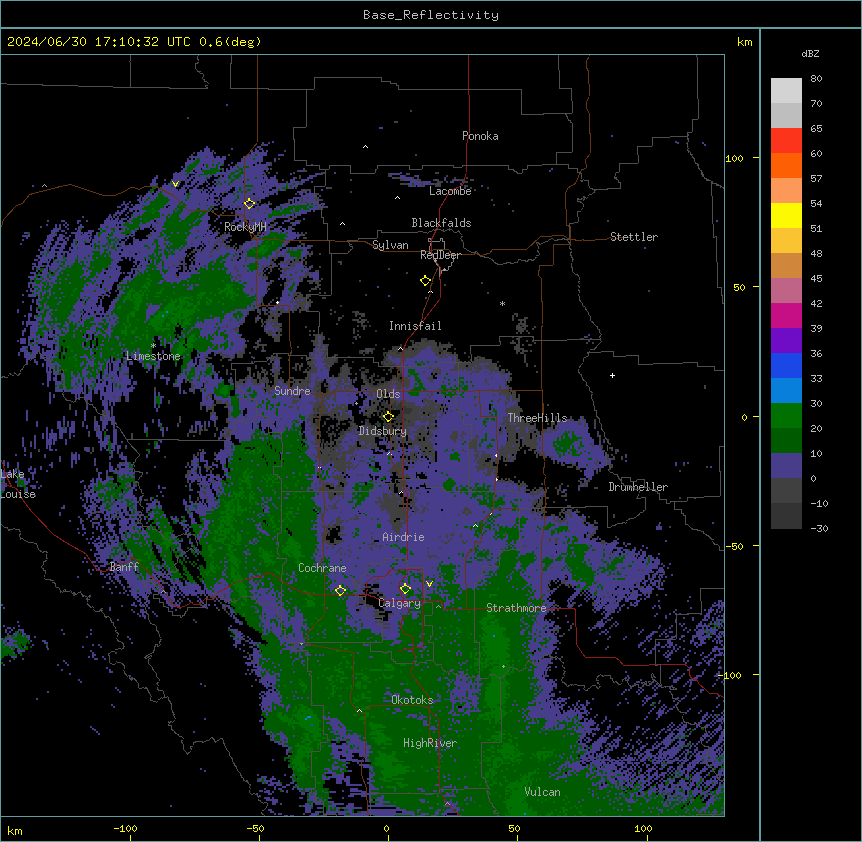Click the yellow diamond marker below Cochrane
Screen dimensions: 862x842
pos(340,590)
